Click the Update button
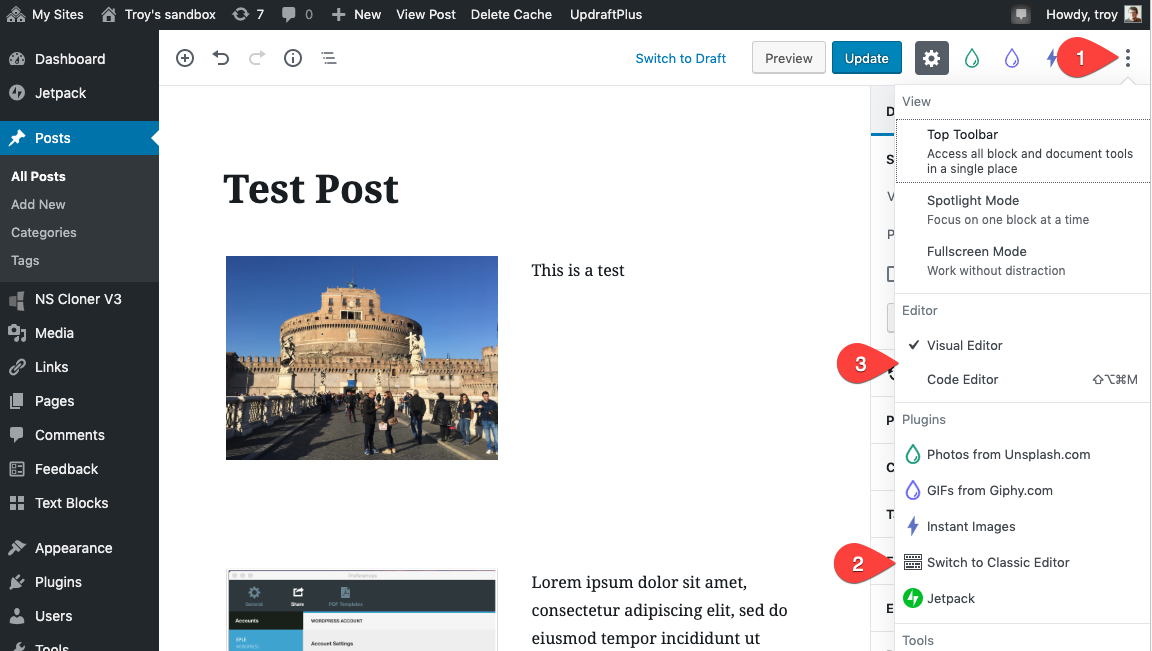1152x651 pixels. tap(866, 58)
